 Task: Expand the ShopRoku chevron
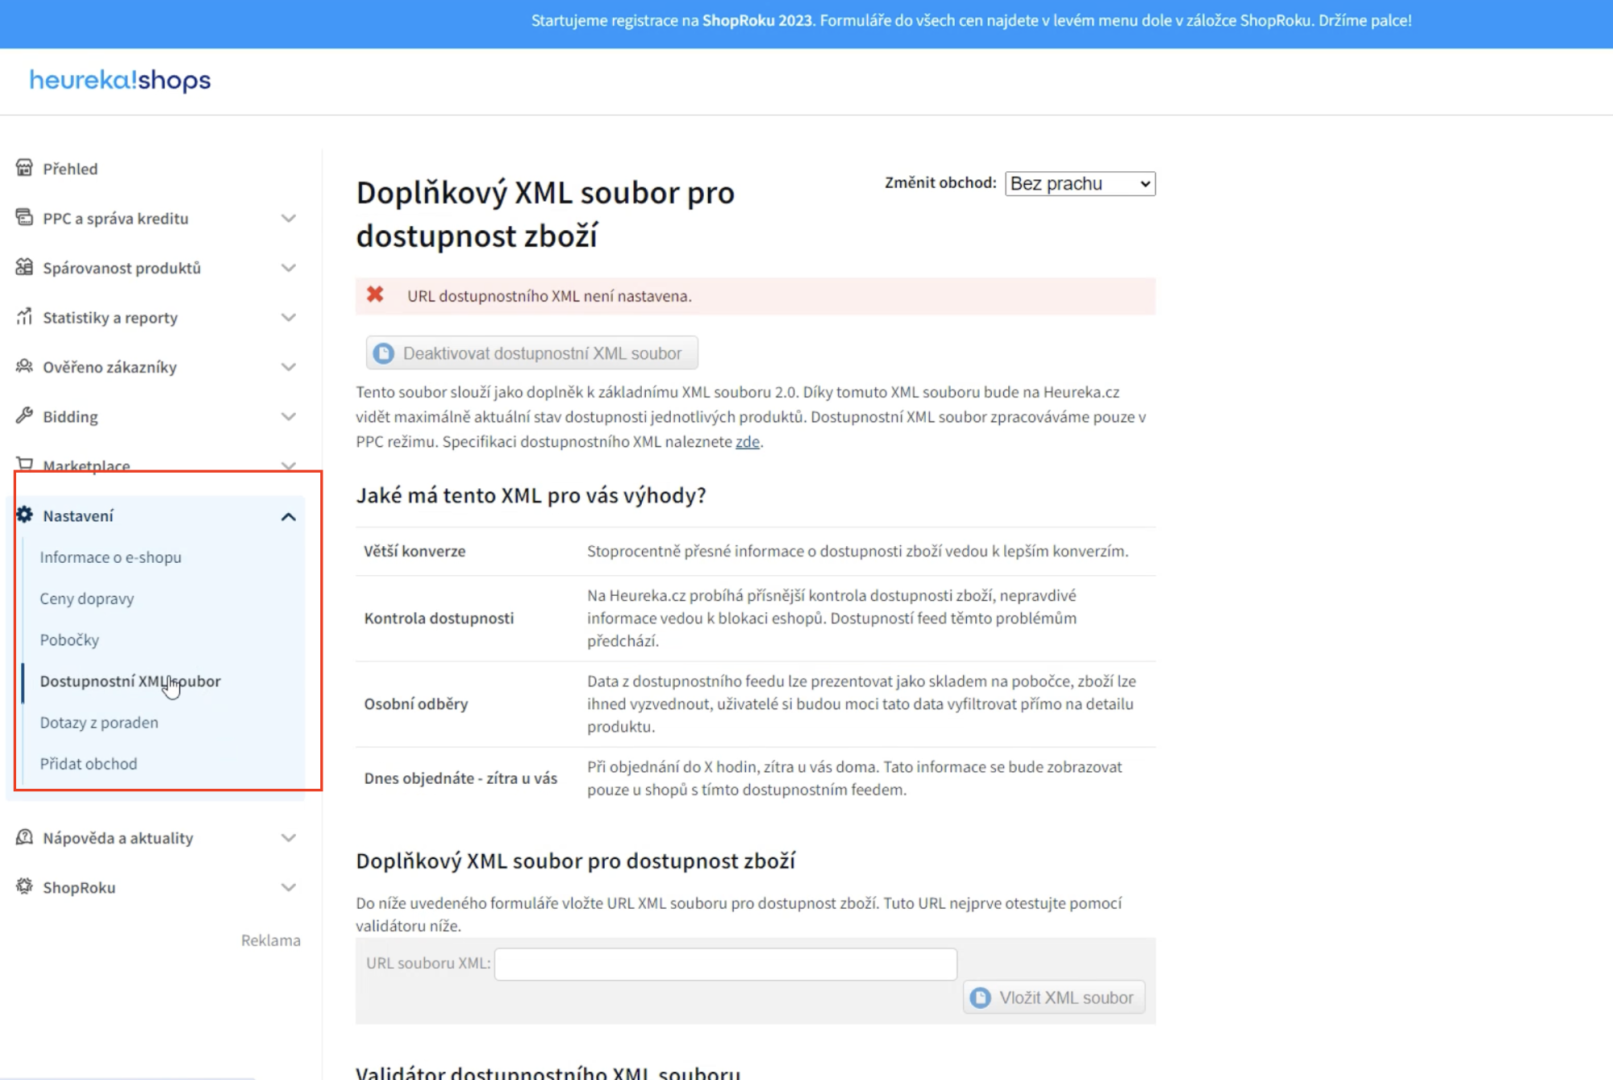(288, 888)
